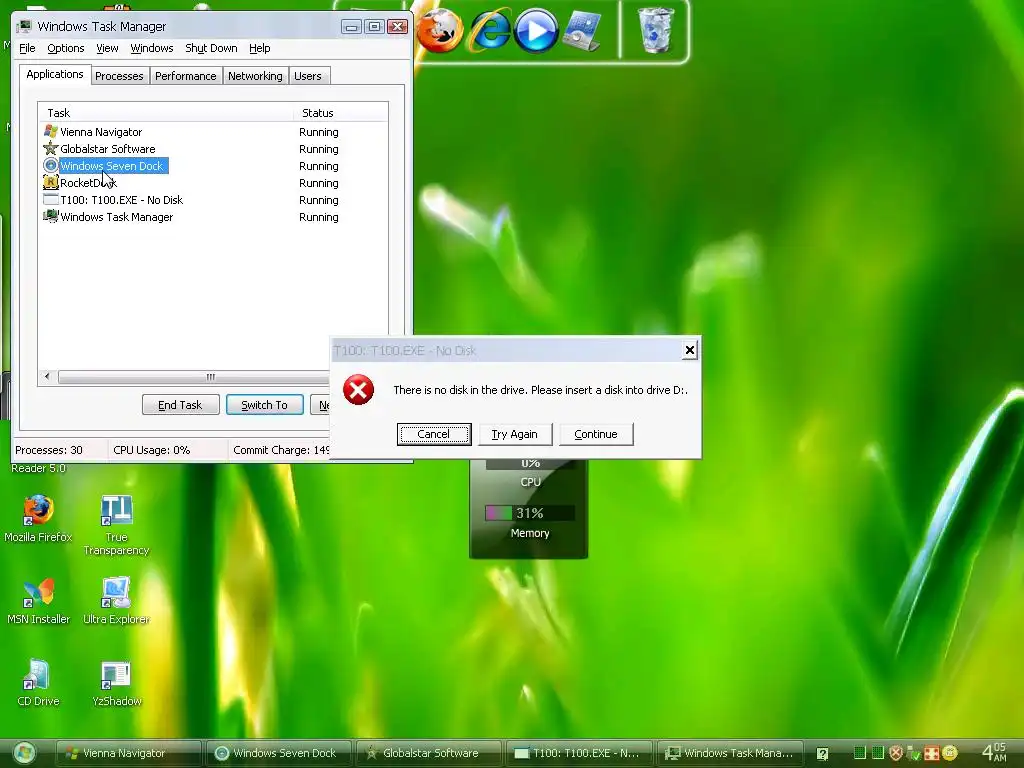
Task: Sort tasks by the Status column header
Action: (341, 113)
